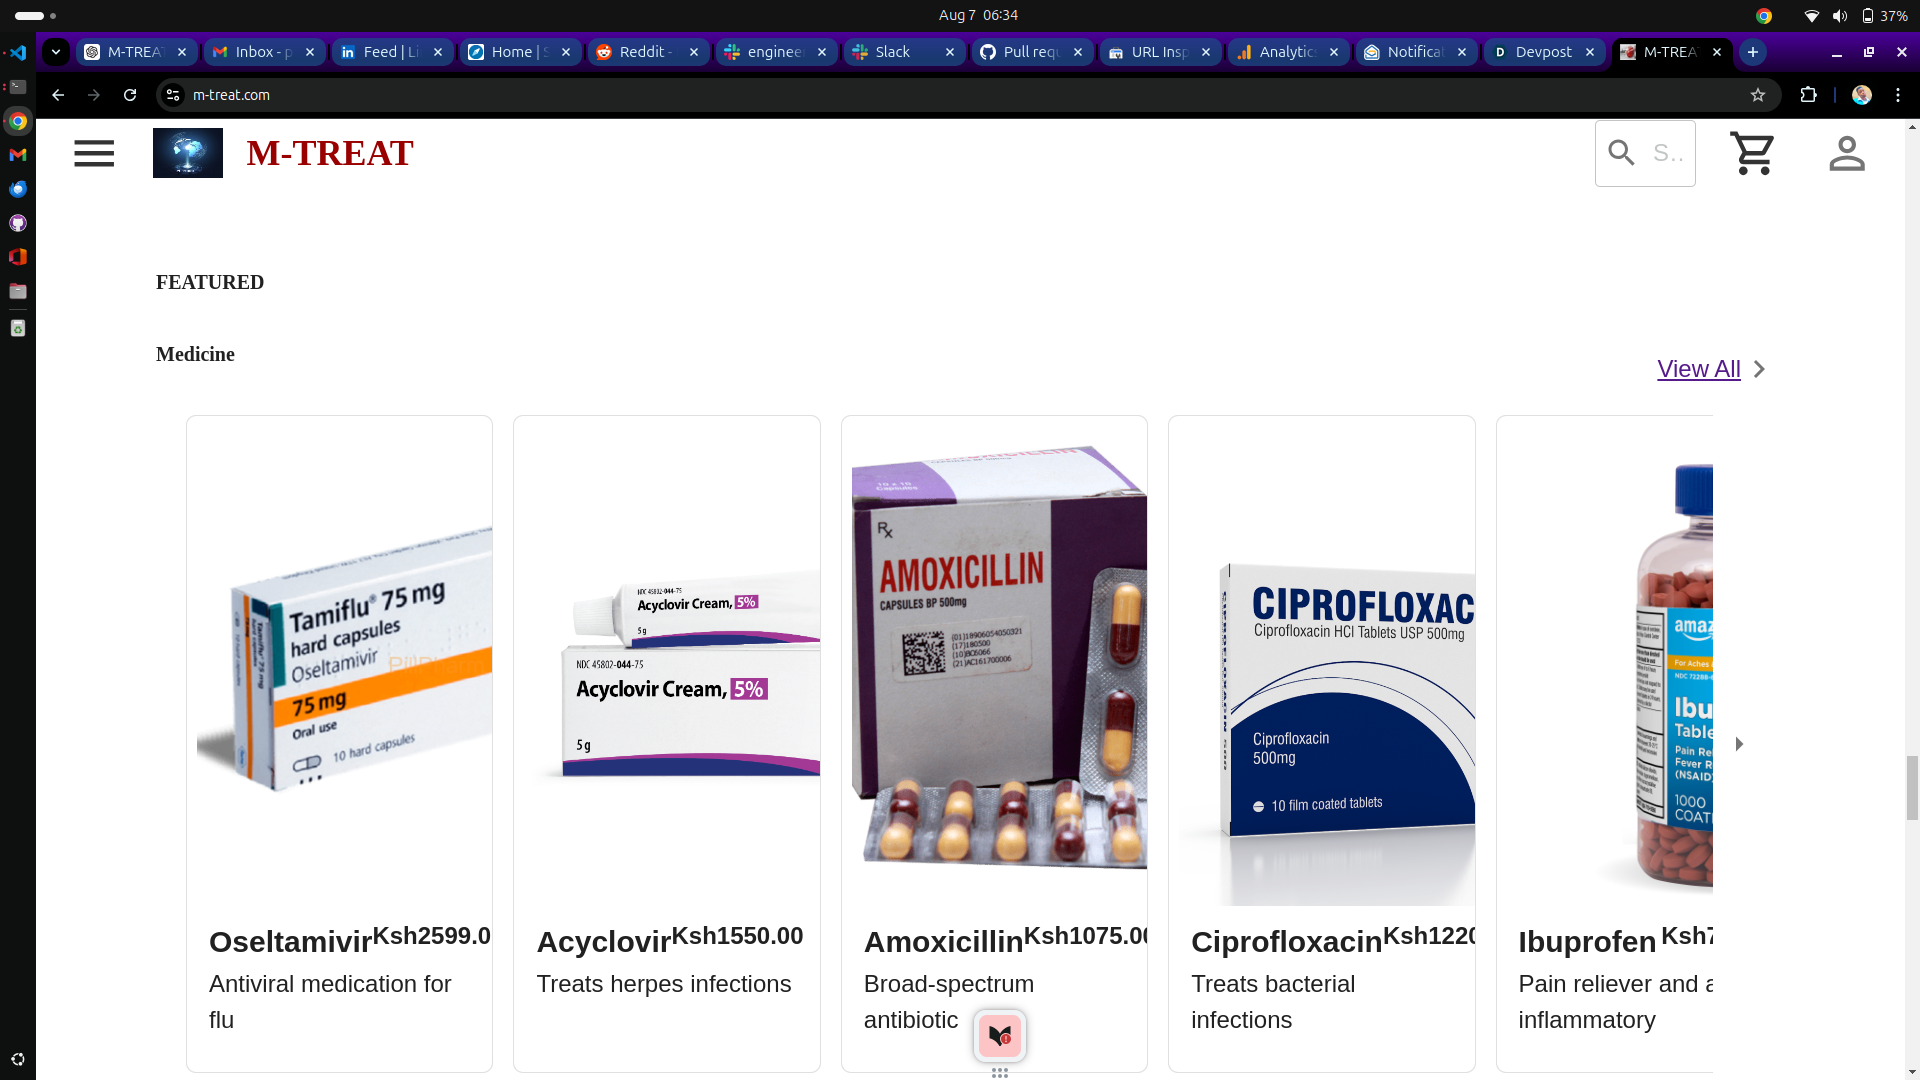Open the hamburger navigation menu
Viewport: 1920px width, 1080px height.
94,154
